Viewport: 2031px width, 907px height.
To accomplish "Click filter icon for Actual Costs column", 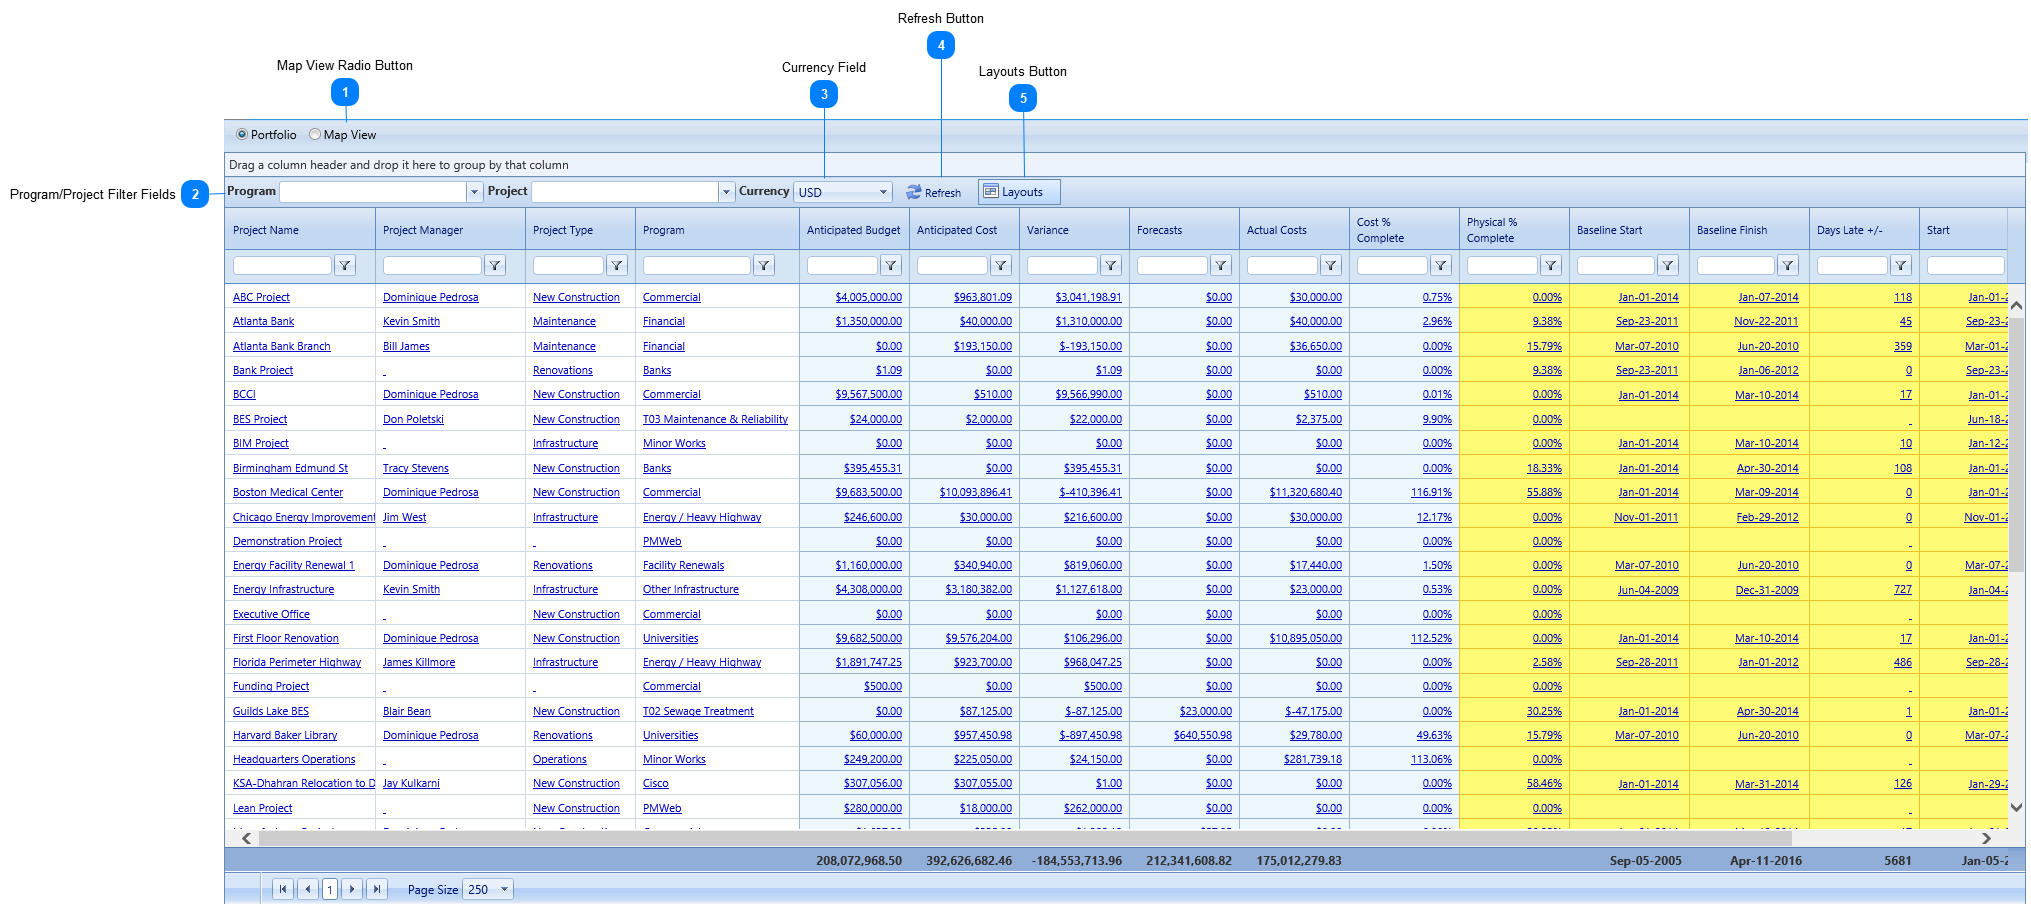I will point(1331,266).
